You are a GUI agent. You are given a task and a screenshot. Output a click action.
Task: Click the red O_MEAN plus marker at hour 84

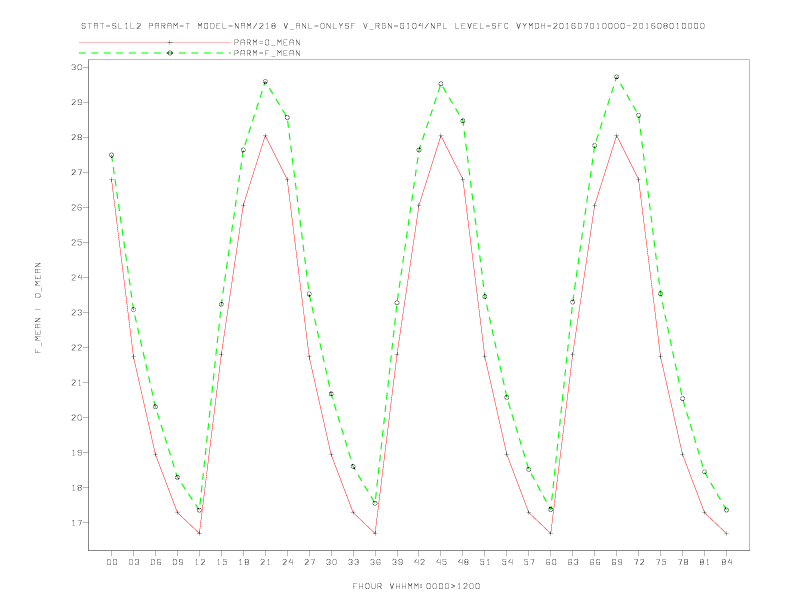click(x=726, y=533)
